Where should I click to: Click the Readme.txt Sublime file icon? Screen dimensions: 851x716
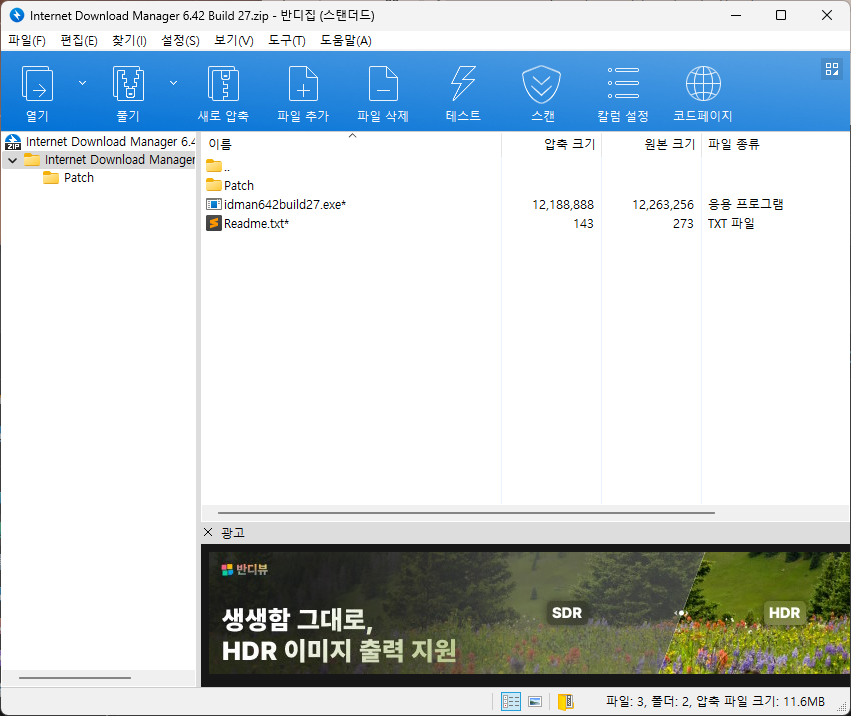214,224
